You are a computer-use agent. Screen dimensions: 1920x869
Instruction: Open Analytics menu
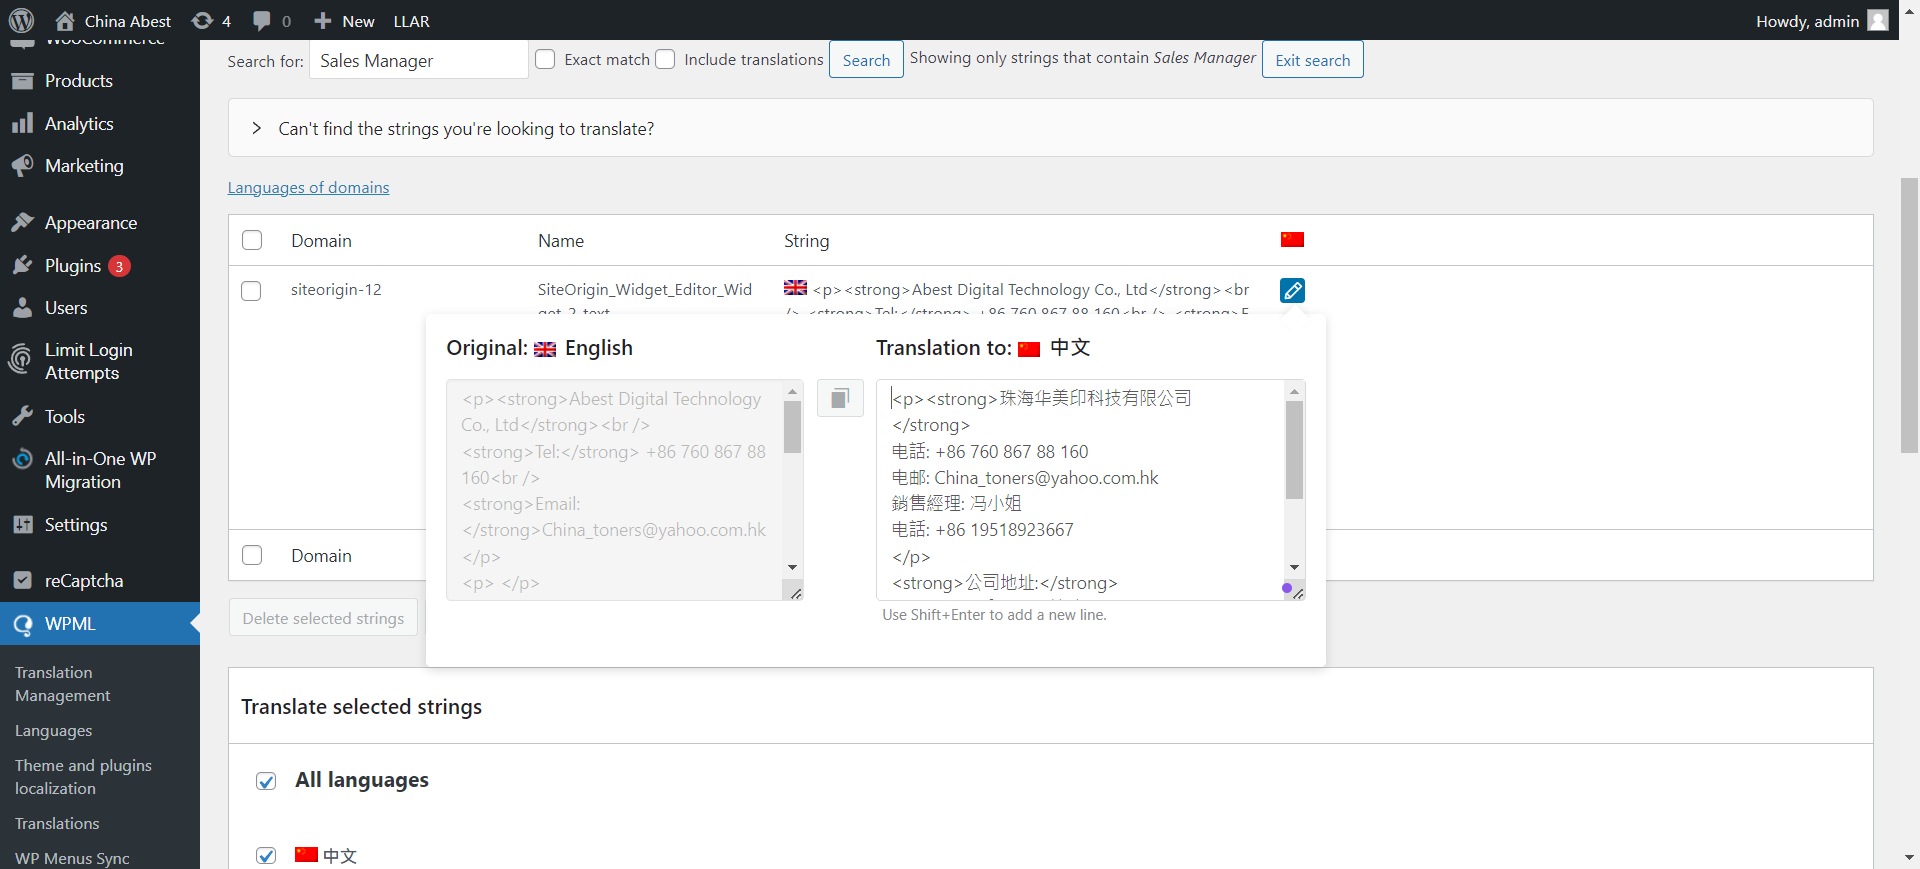(x=79, y=124)
